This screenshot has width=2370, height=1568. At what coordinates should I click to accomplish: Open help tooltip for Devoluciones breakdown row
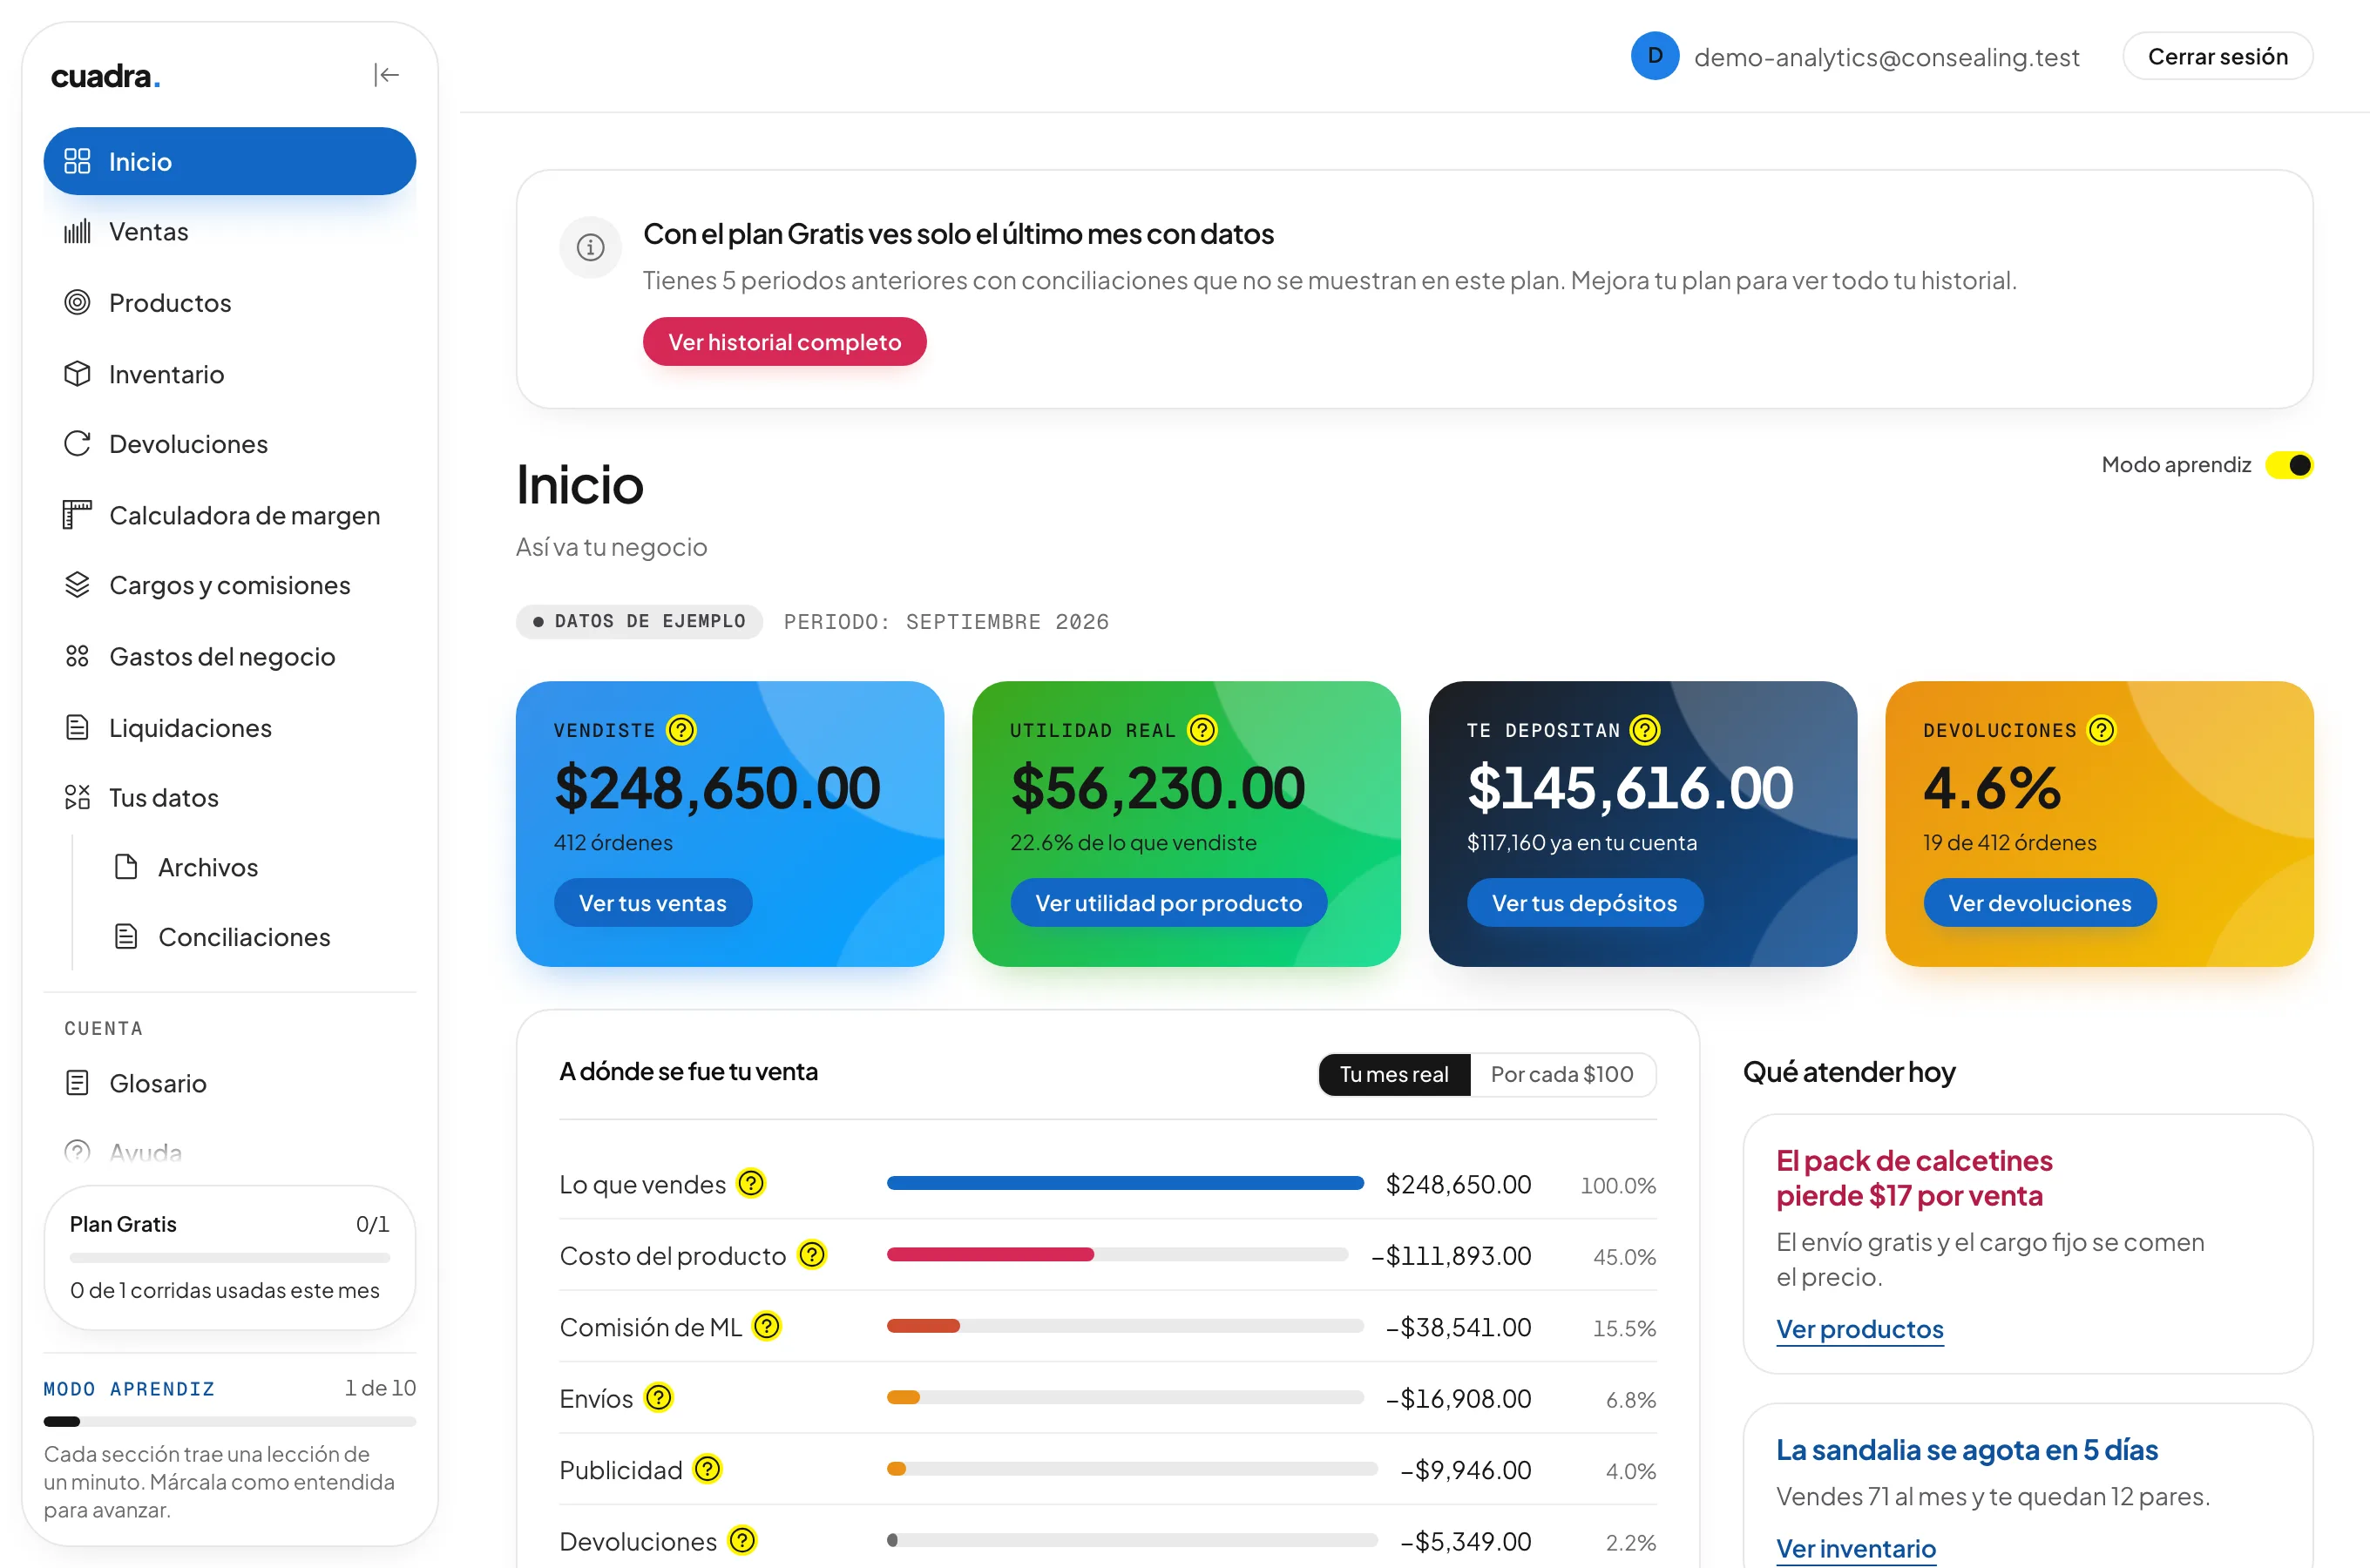tap(742, 1541)
